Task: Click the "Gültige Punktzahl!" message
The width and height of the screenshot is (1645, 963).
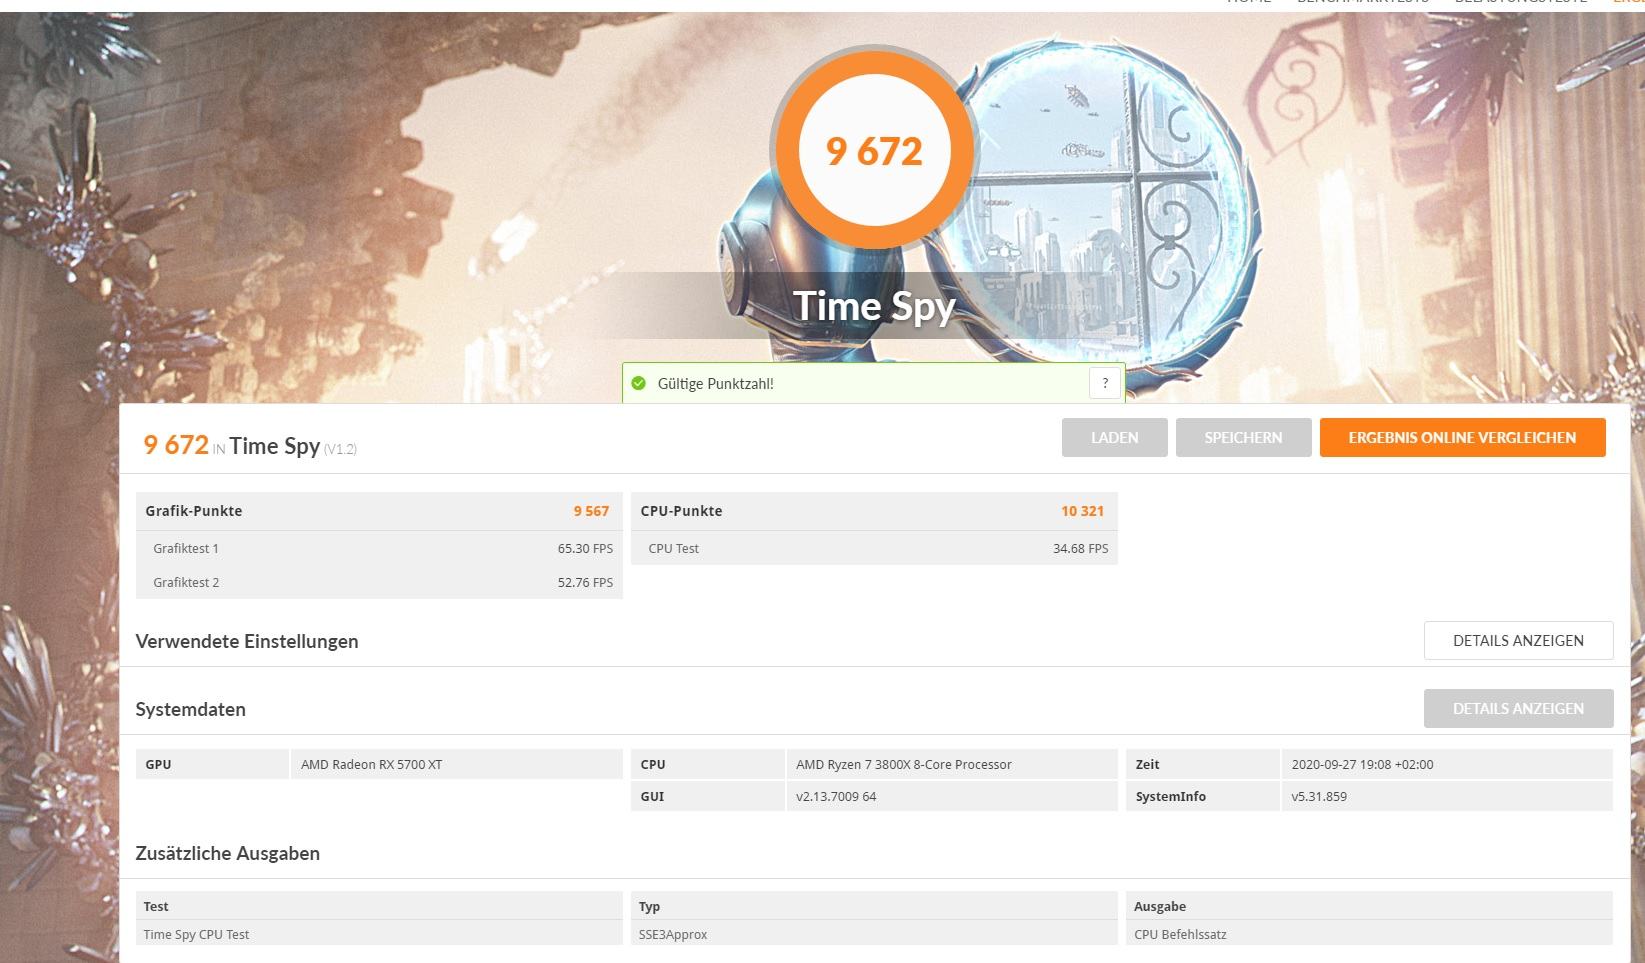Action: pos(715,384)
